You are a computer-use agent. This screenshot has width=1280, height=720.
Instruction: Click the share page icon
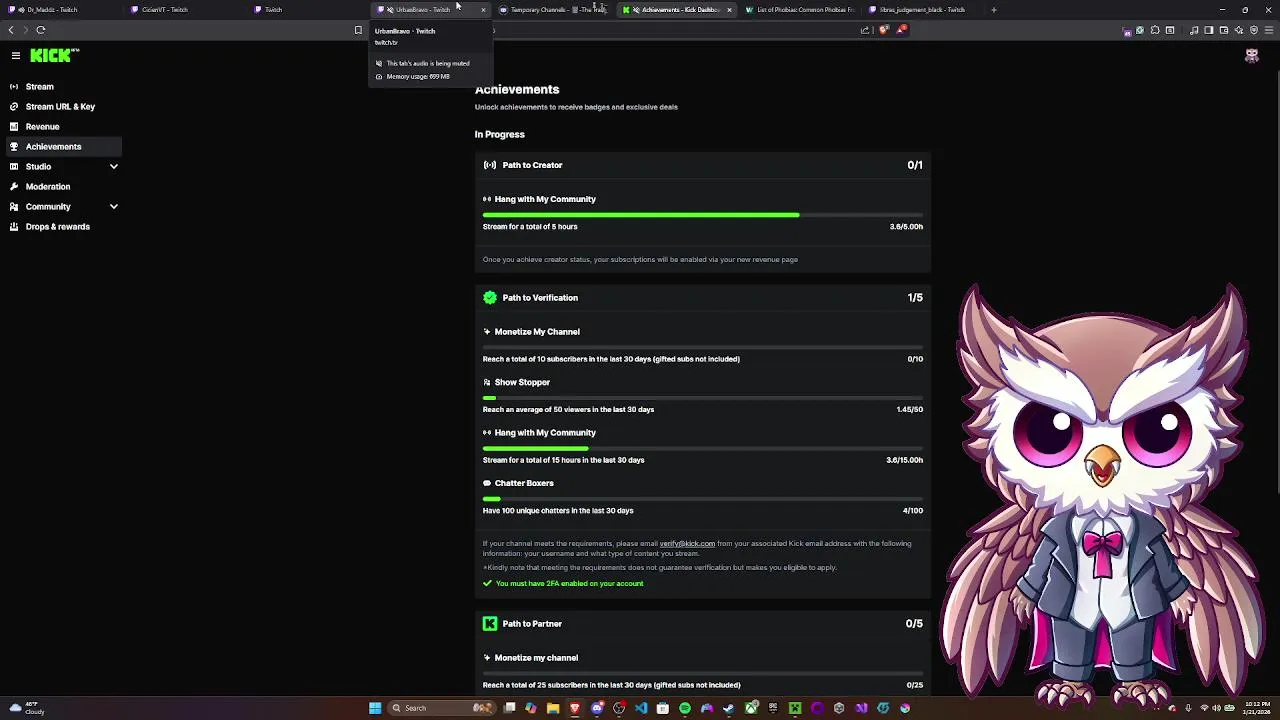[x=865, y=30]
